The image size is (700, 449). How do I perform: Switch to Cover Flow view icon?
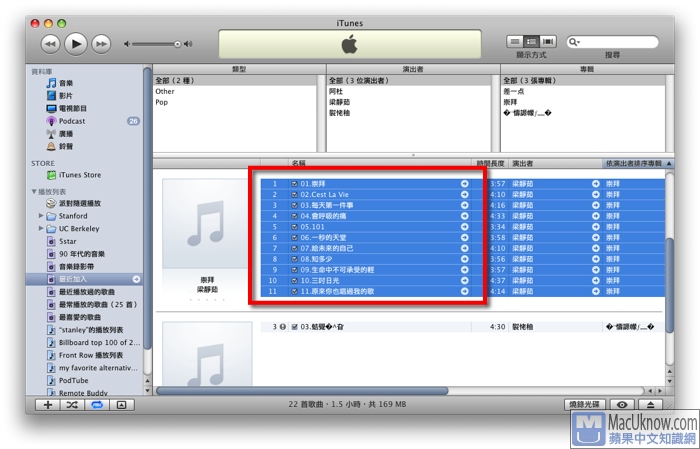pyautogui.click(x=548, y=42)
